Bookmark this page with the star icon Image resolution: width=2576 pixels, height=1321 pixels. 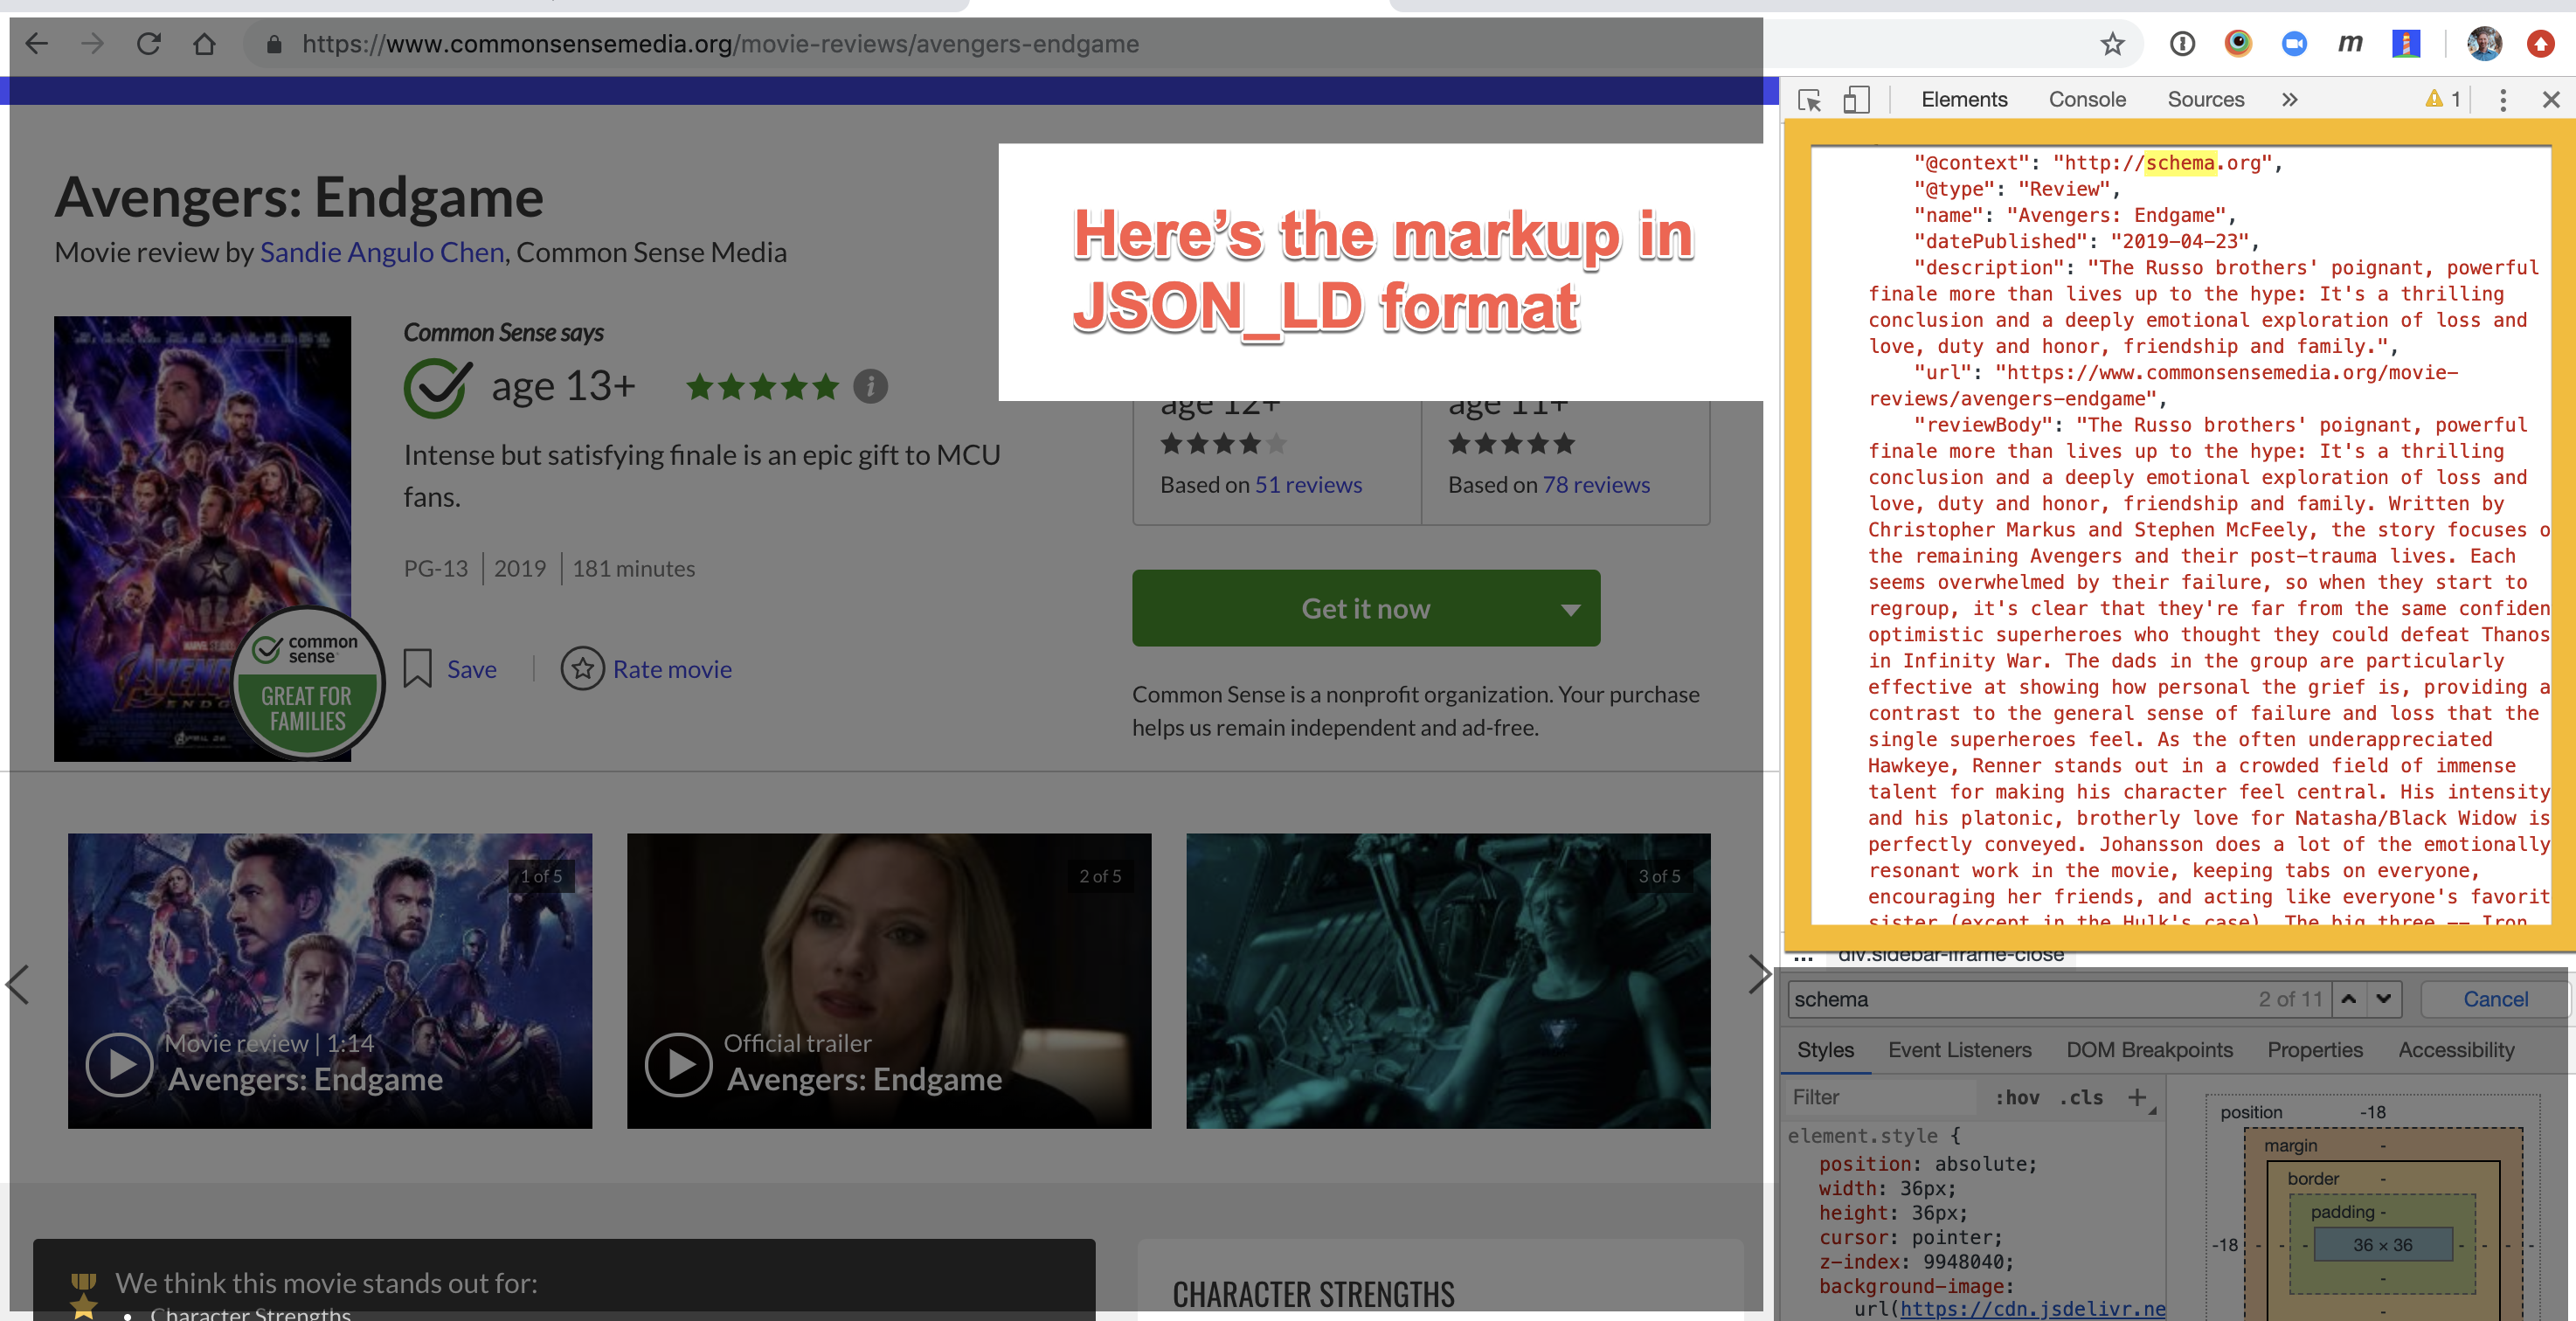tap(2112, 44)
